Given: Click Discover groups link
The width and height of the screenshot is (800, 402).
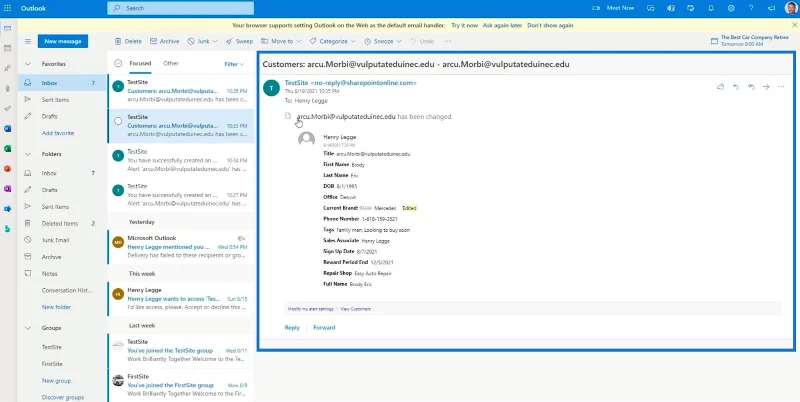Looking at the screenshot, I should coord(63,397).
